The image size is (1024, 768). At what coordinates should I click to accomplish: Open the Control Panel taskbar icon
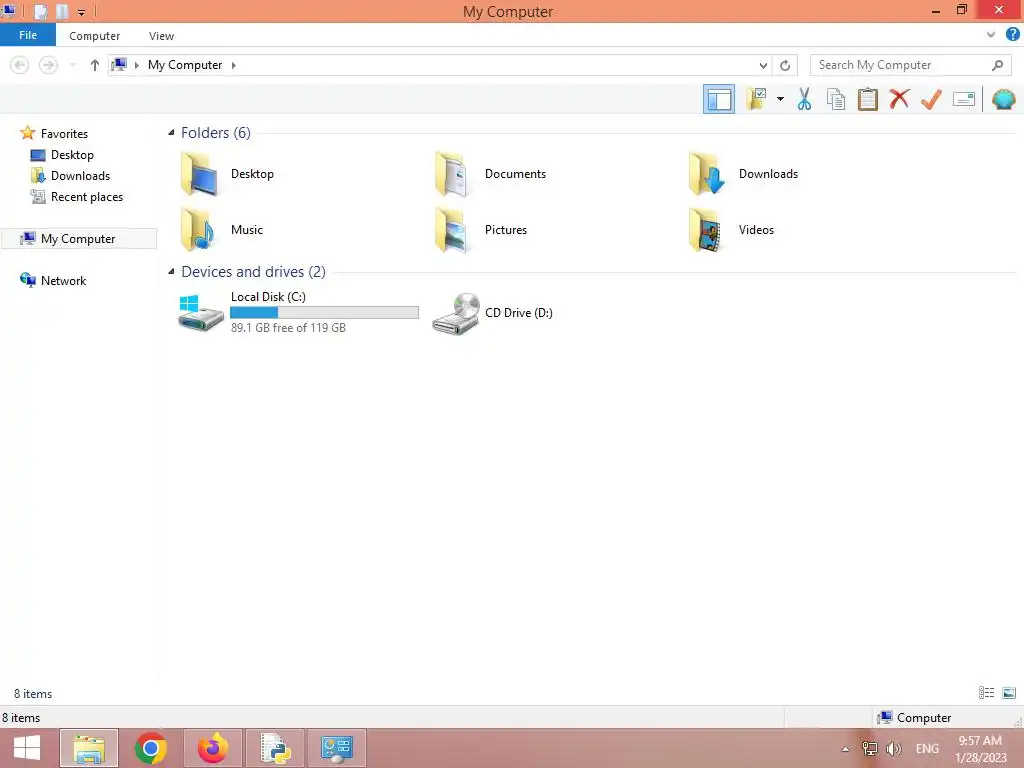click(x=337, y=748)
